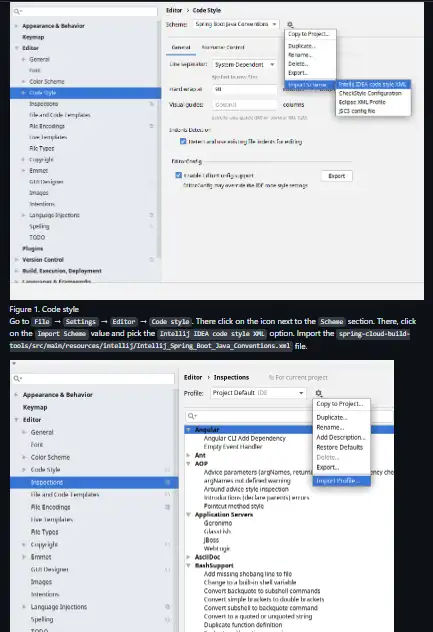433x632 pixels.
Task: Choose 'Add Description...' in the profile menu
Action: click(x=341, y=437)
